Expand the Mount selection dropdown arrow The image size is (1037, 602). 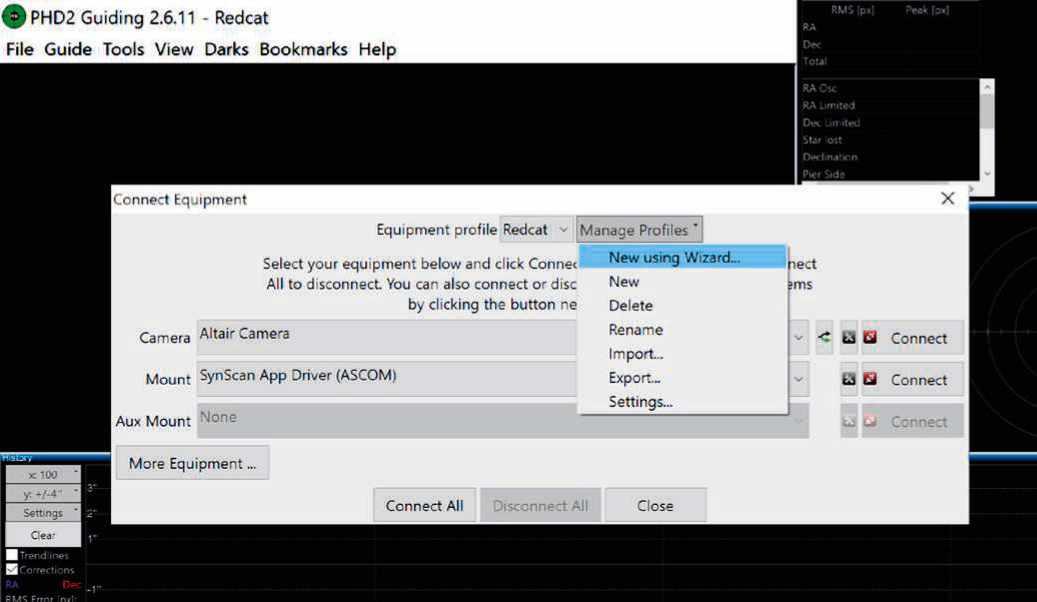click(799, 379)
